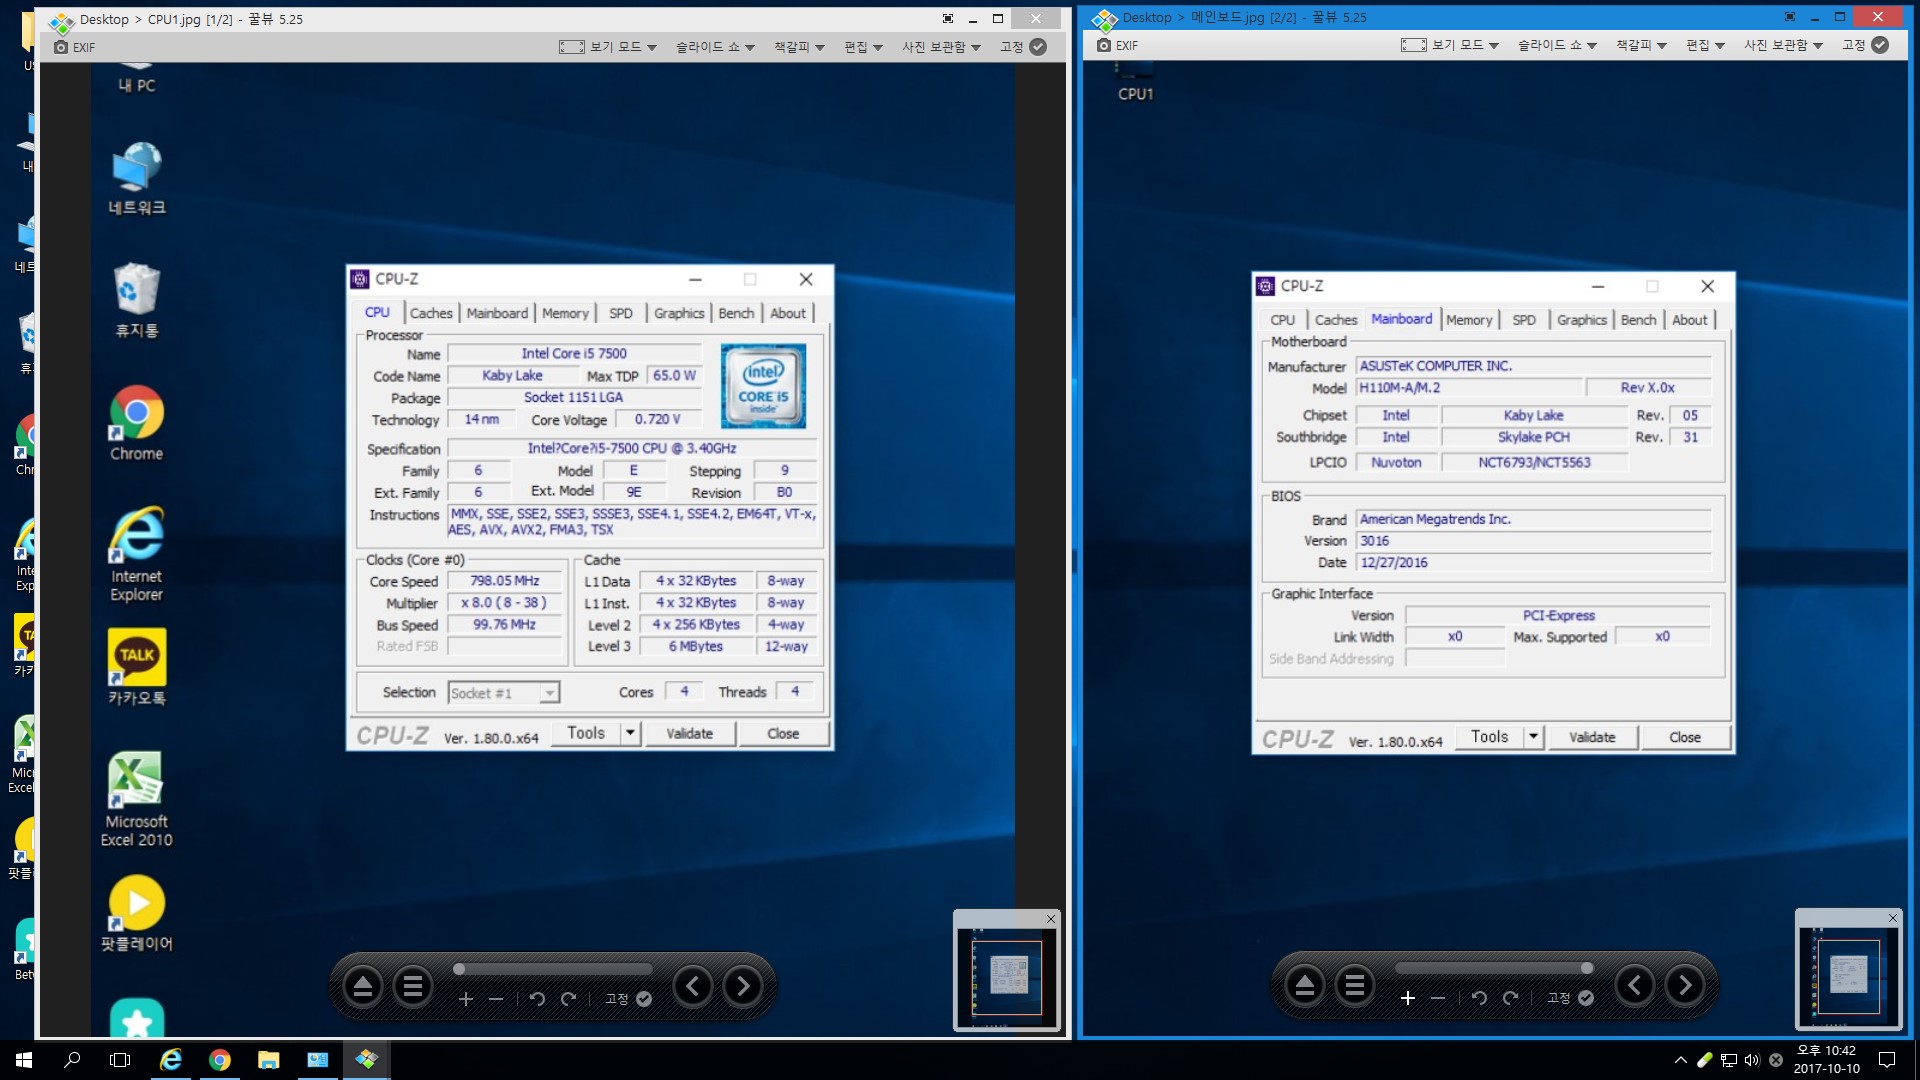The width and height of the screenshot is (1920, 1080).
Task: Select SPD tab in right CPU-Z image
Action: coord(1524,320)
